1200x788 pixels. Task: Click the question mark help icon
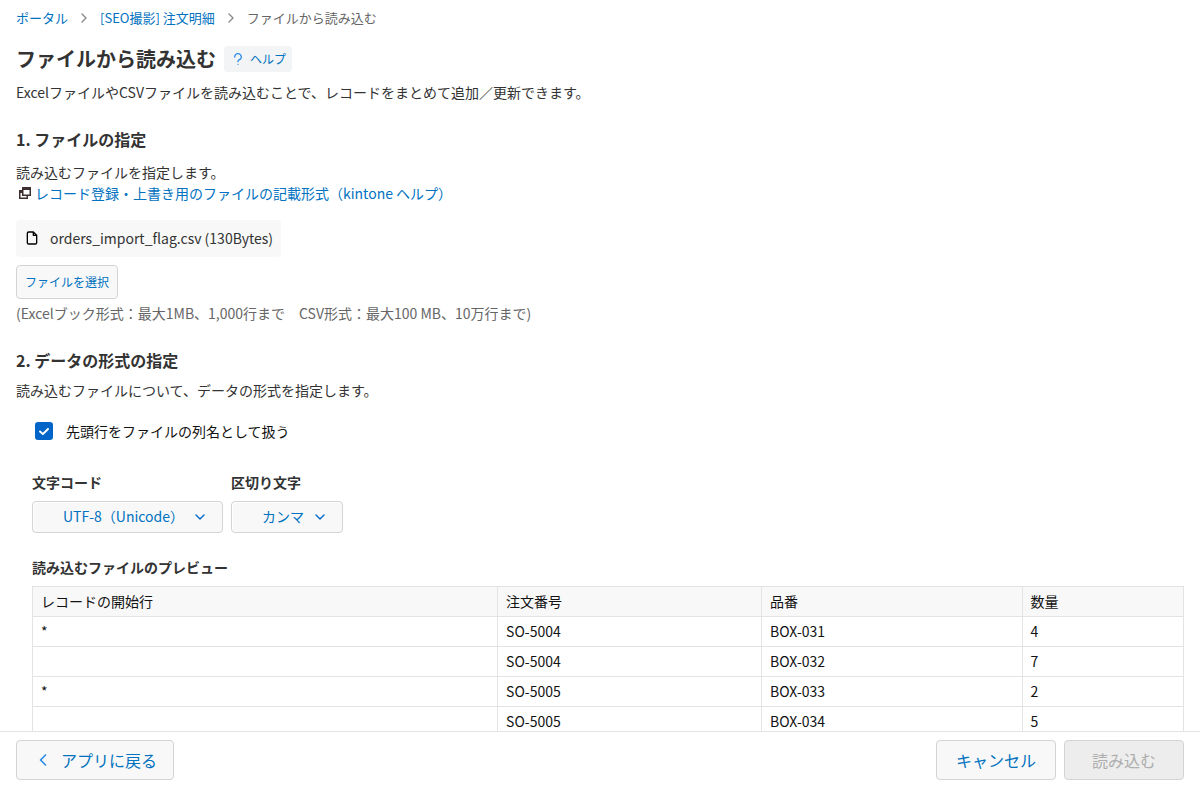238,59
